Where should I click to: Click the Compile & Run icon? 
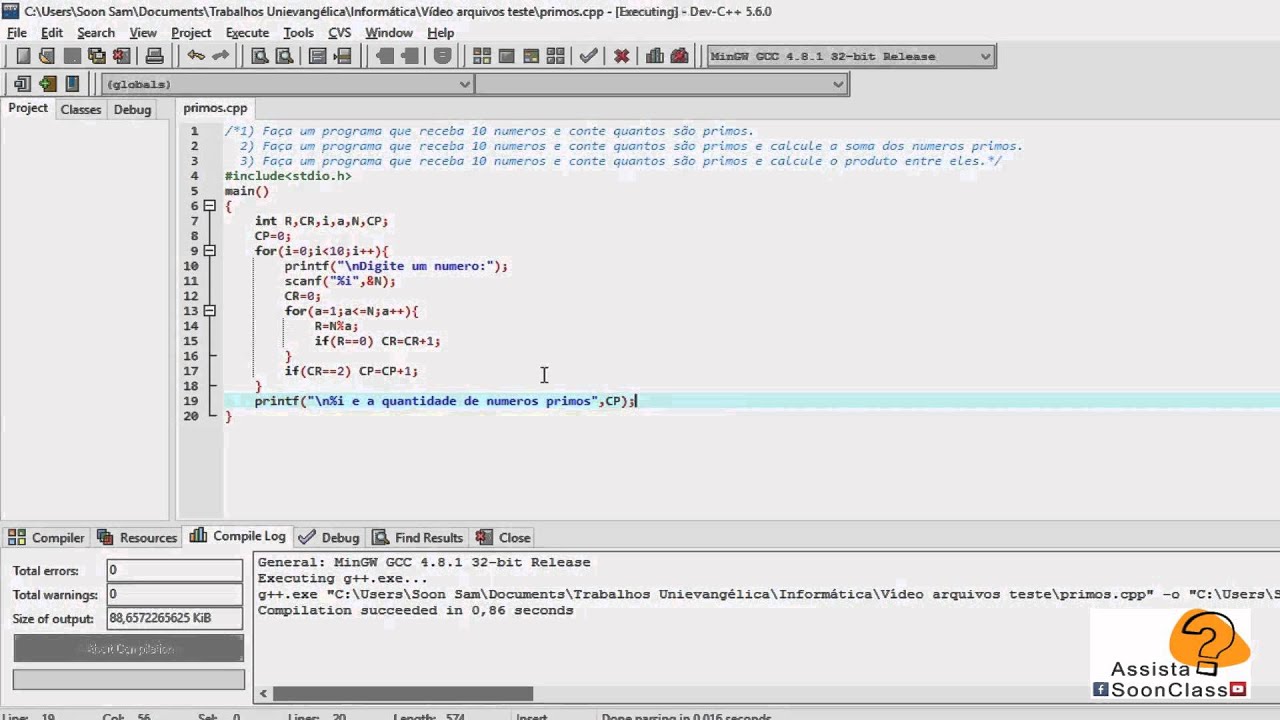pos(531,56)
